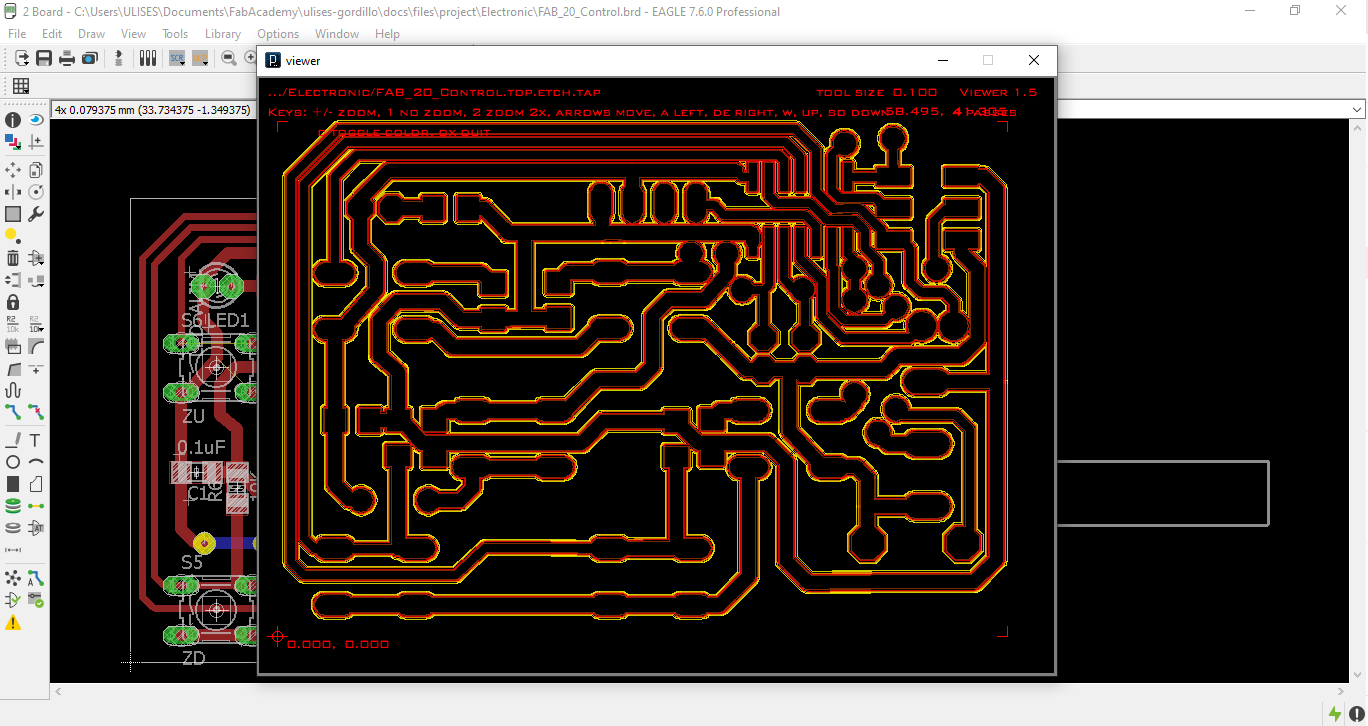Close the viewer window
This screenshot has width=1368, height=726.
(x=1034, y=60)
